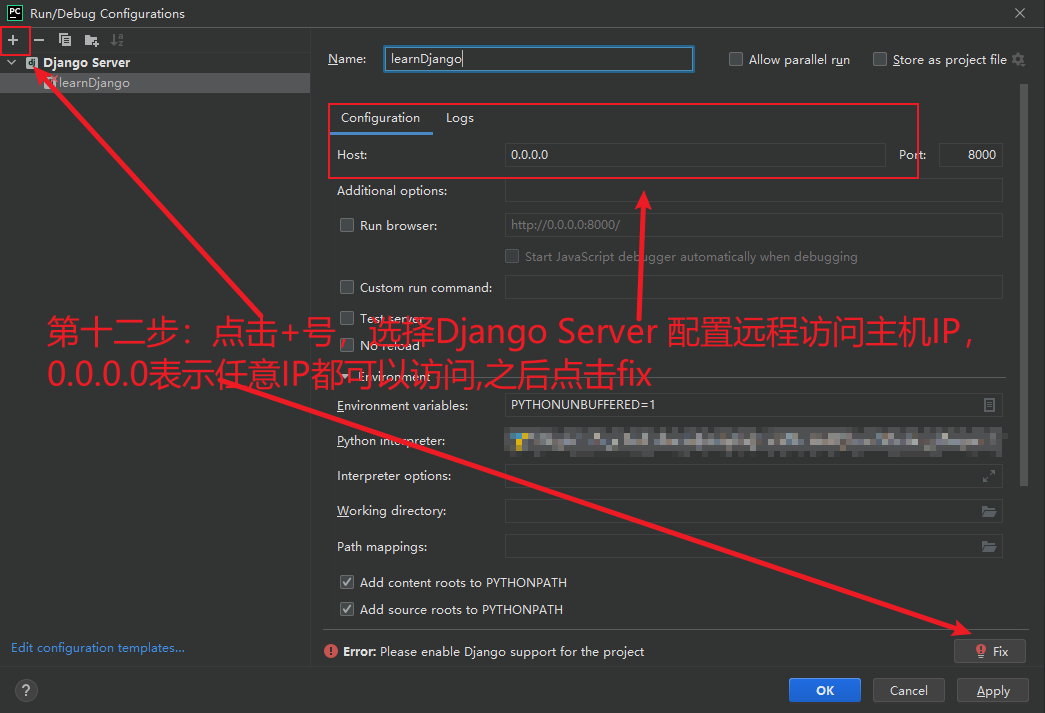Open Edit configuration templates link
Viewport: 1045px width, 713px height.
click(x=98, y=648)
